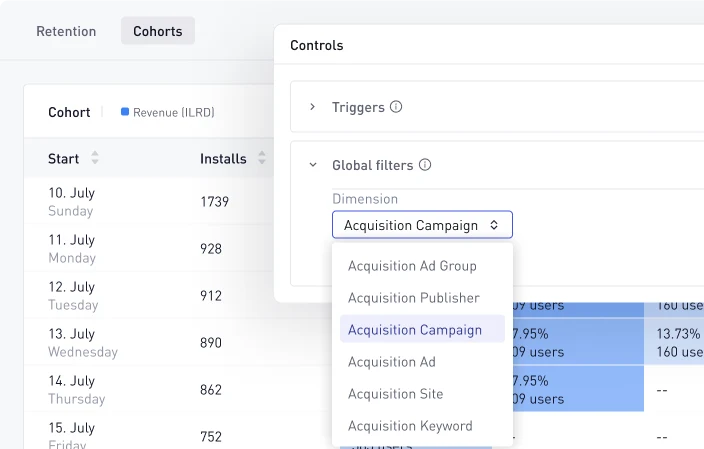Pick the Acquisition Ad option
The height and width of the screenshot is (449, 704).
(391, 362)
